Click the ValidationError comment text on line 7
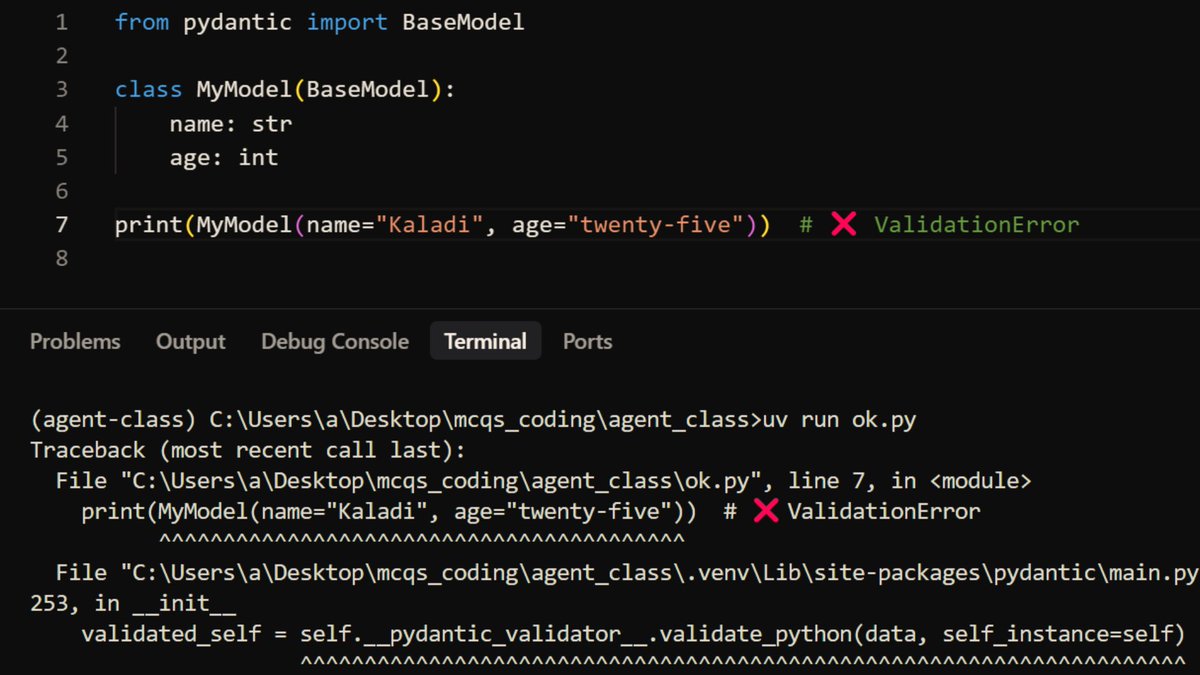Screen dimensions: 1200x675 975,224
